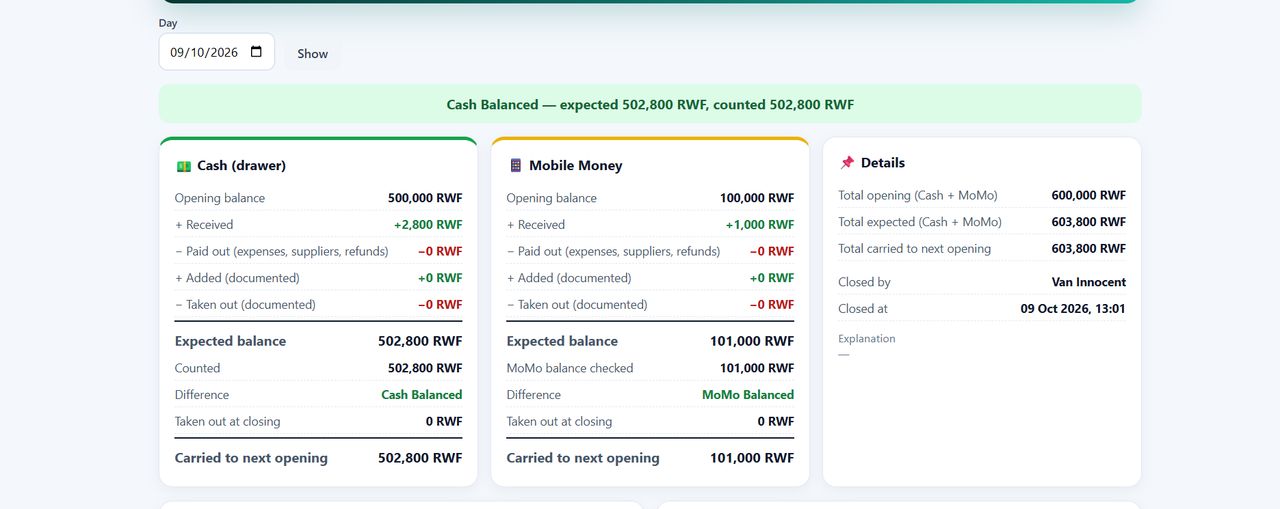This screenshot has width=1280, height=509.
Task: Click cash Carried to next opening 502,800 RWF
Action: point(420,458)
